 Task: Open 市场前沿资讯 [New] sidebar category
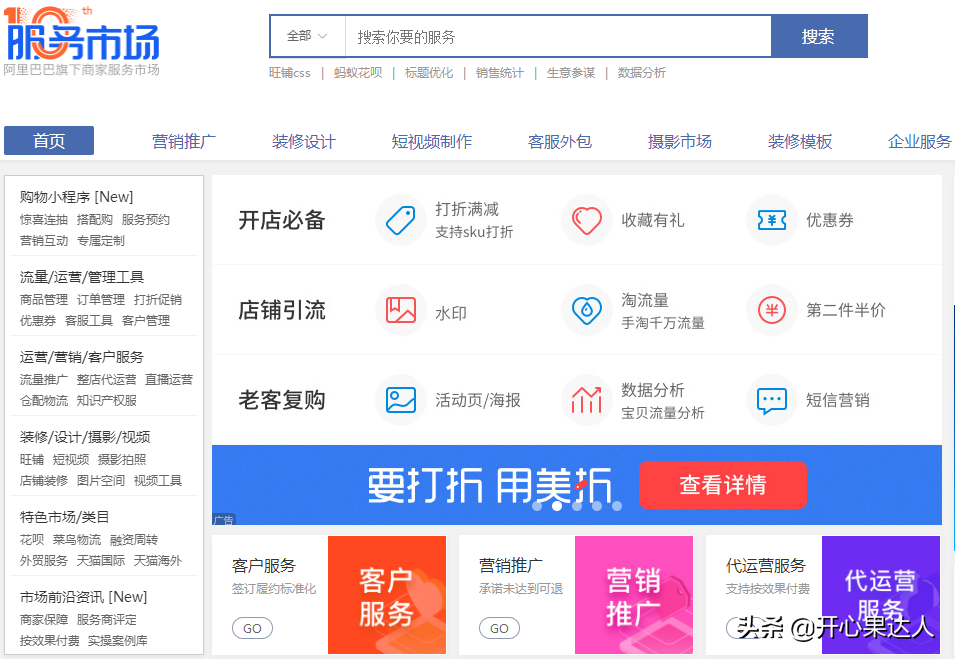(x=83, y=597)
